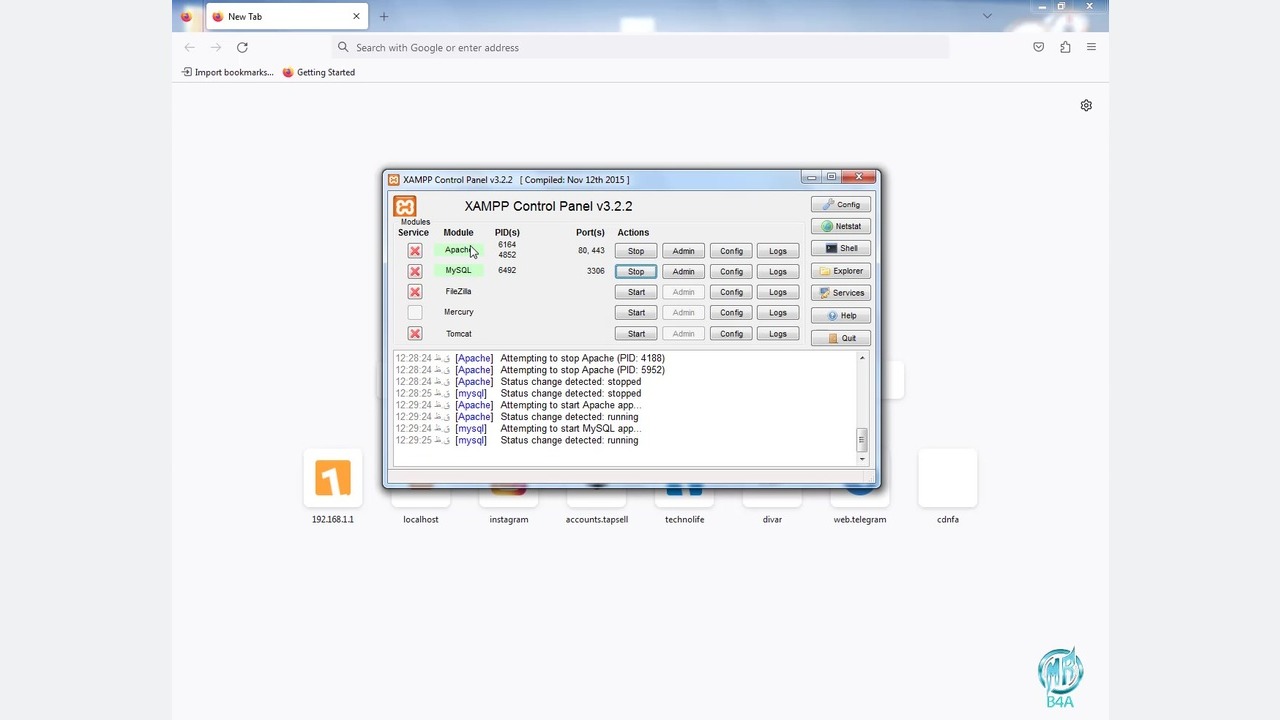The width and height of the screenshot is (1280, 720).
Task: Start the FileZilla module
Action: point(636,292)
